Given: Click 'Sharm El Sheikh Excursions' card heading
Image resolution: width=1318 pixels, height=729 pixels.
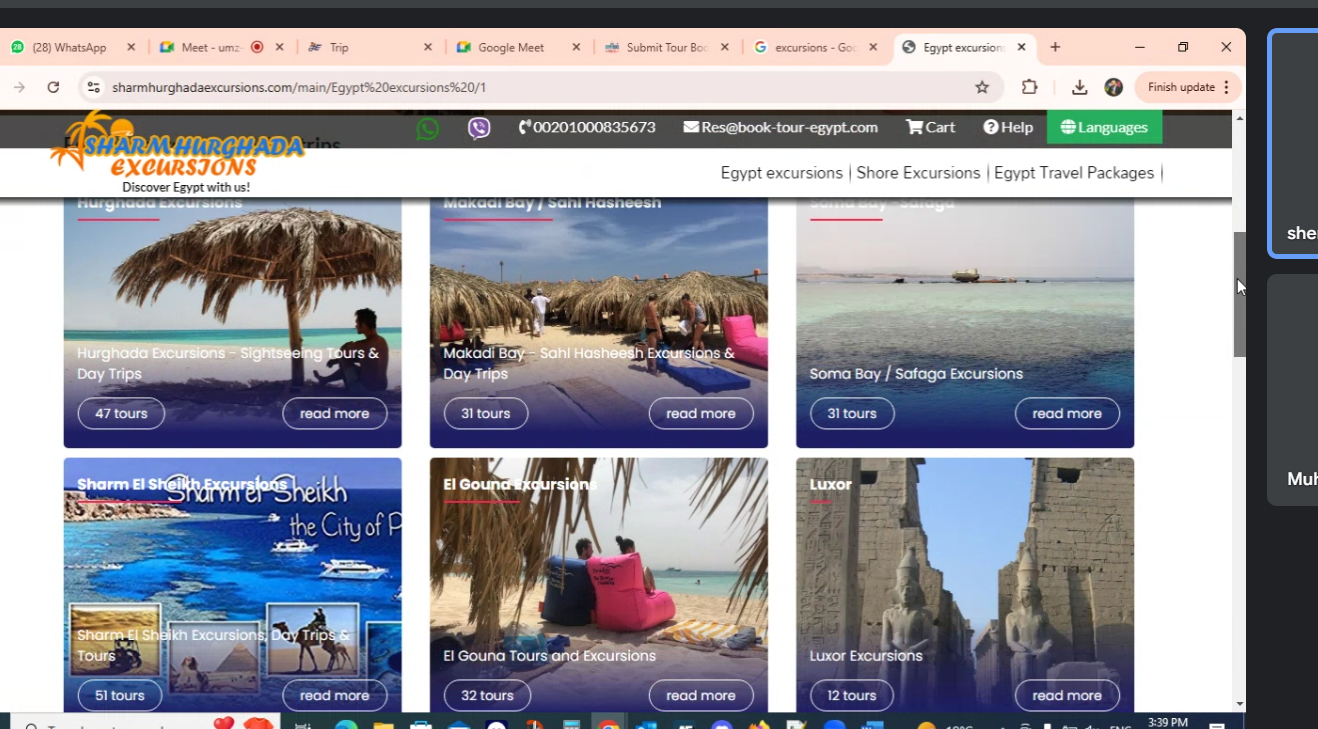Looking at the screenshot, I should tap(182, 484).
